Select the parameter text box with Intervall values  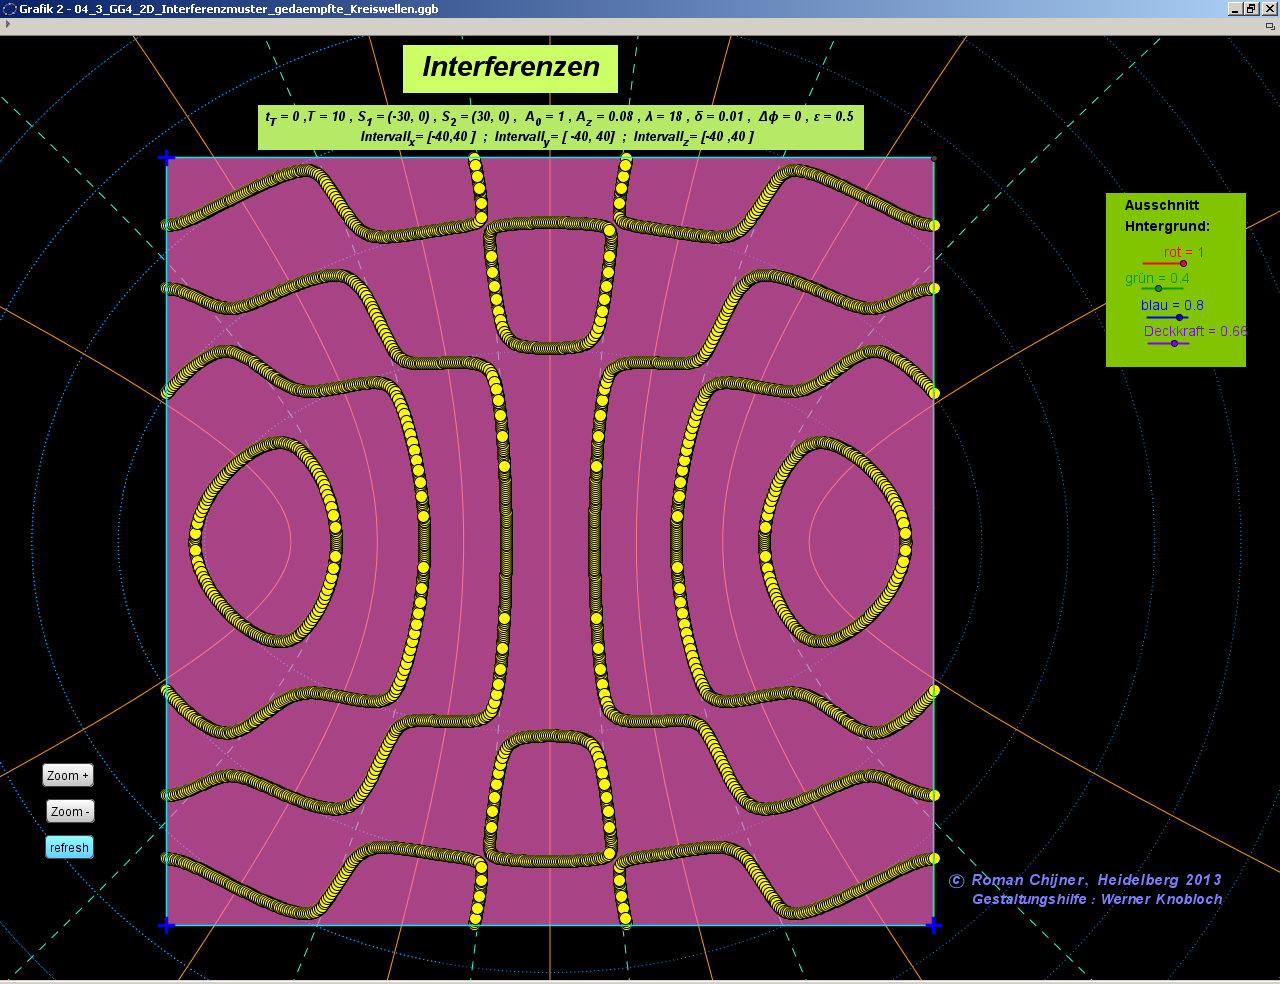click(560, 127)
